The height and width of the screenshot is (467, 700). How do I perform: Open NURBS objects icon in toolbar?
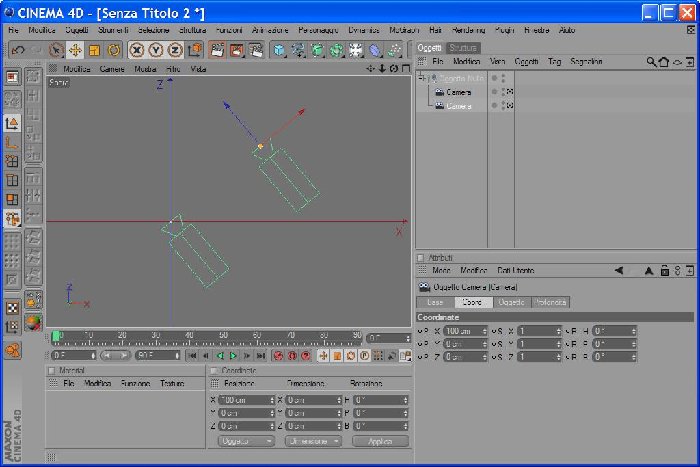(317, 50)
